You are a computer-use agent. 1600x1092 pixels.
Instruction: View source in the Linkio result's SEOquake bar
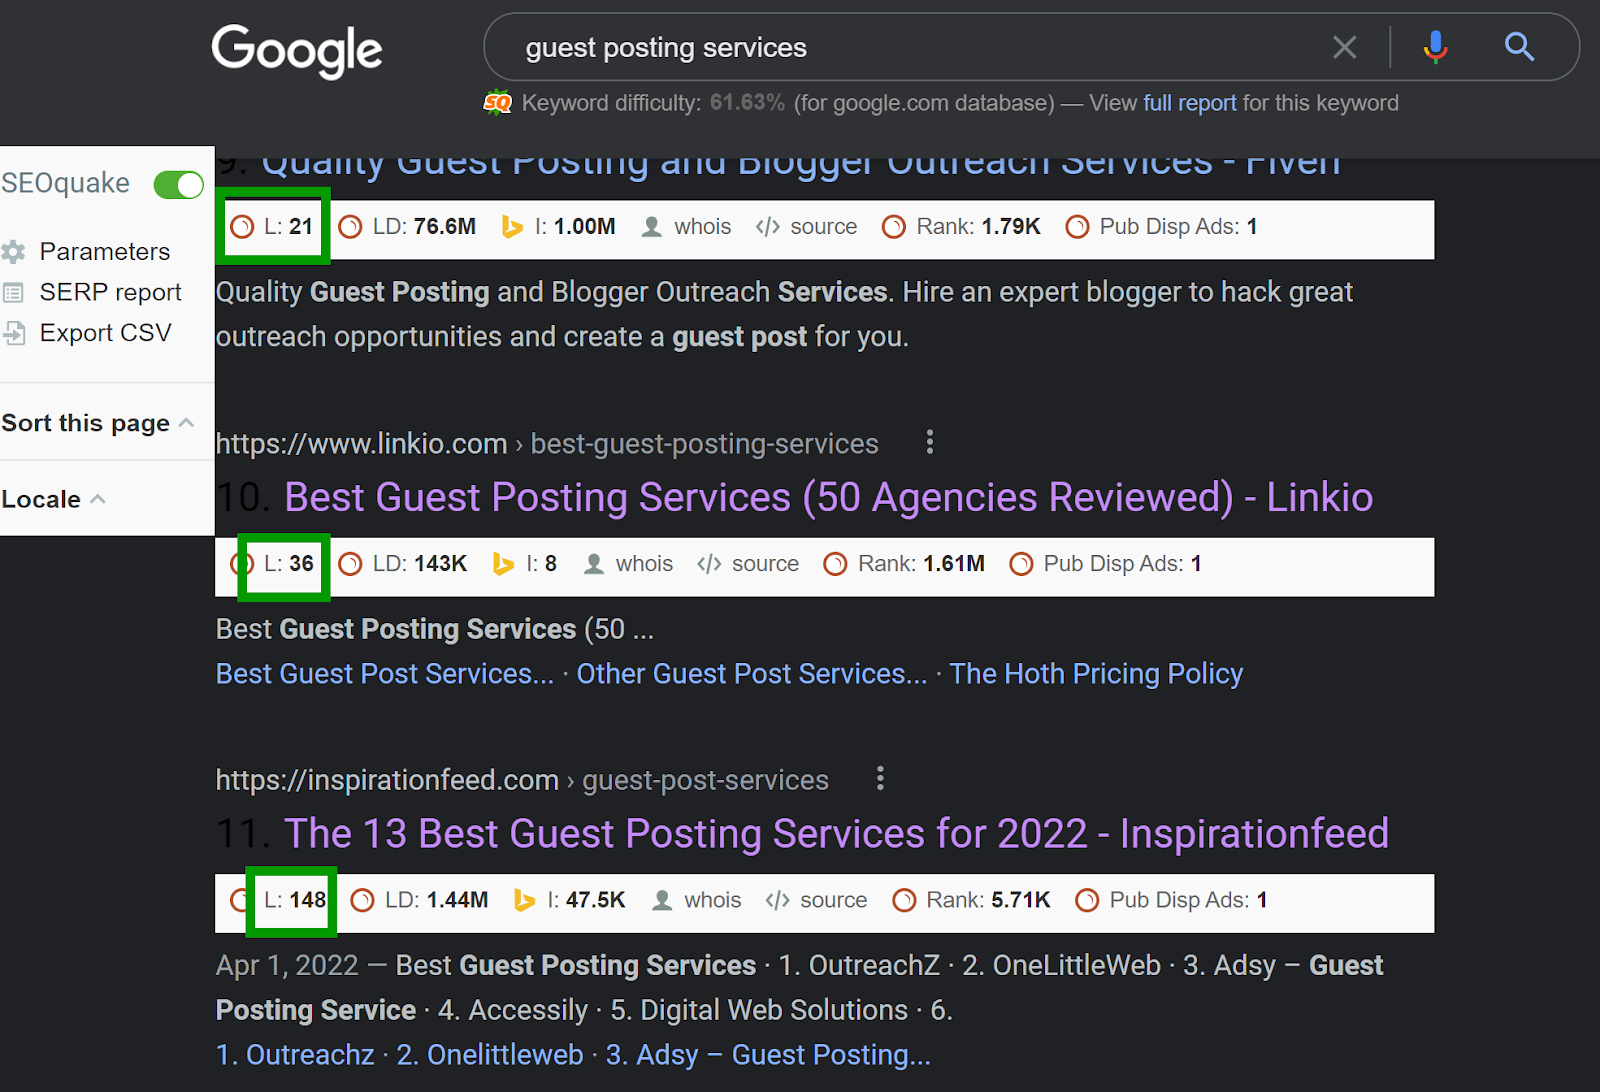(x=748, y=564)
